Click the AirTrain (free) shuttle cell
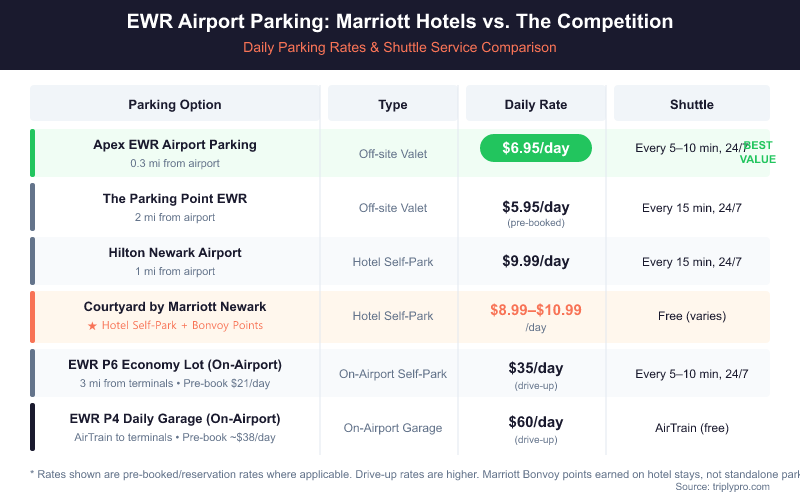 [691, 428]
